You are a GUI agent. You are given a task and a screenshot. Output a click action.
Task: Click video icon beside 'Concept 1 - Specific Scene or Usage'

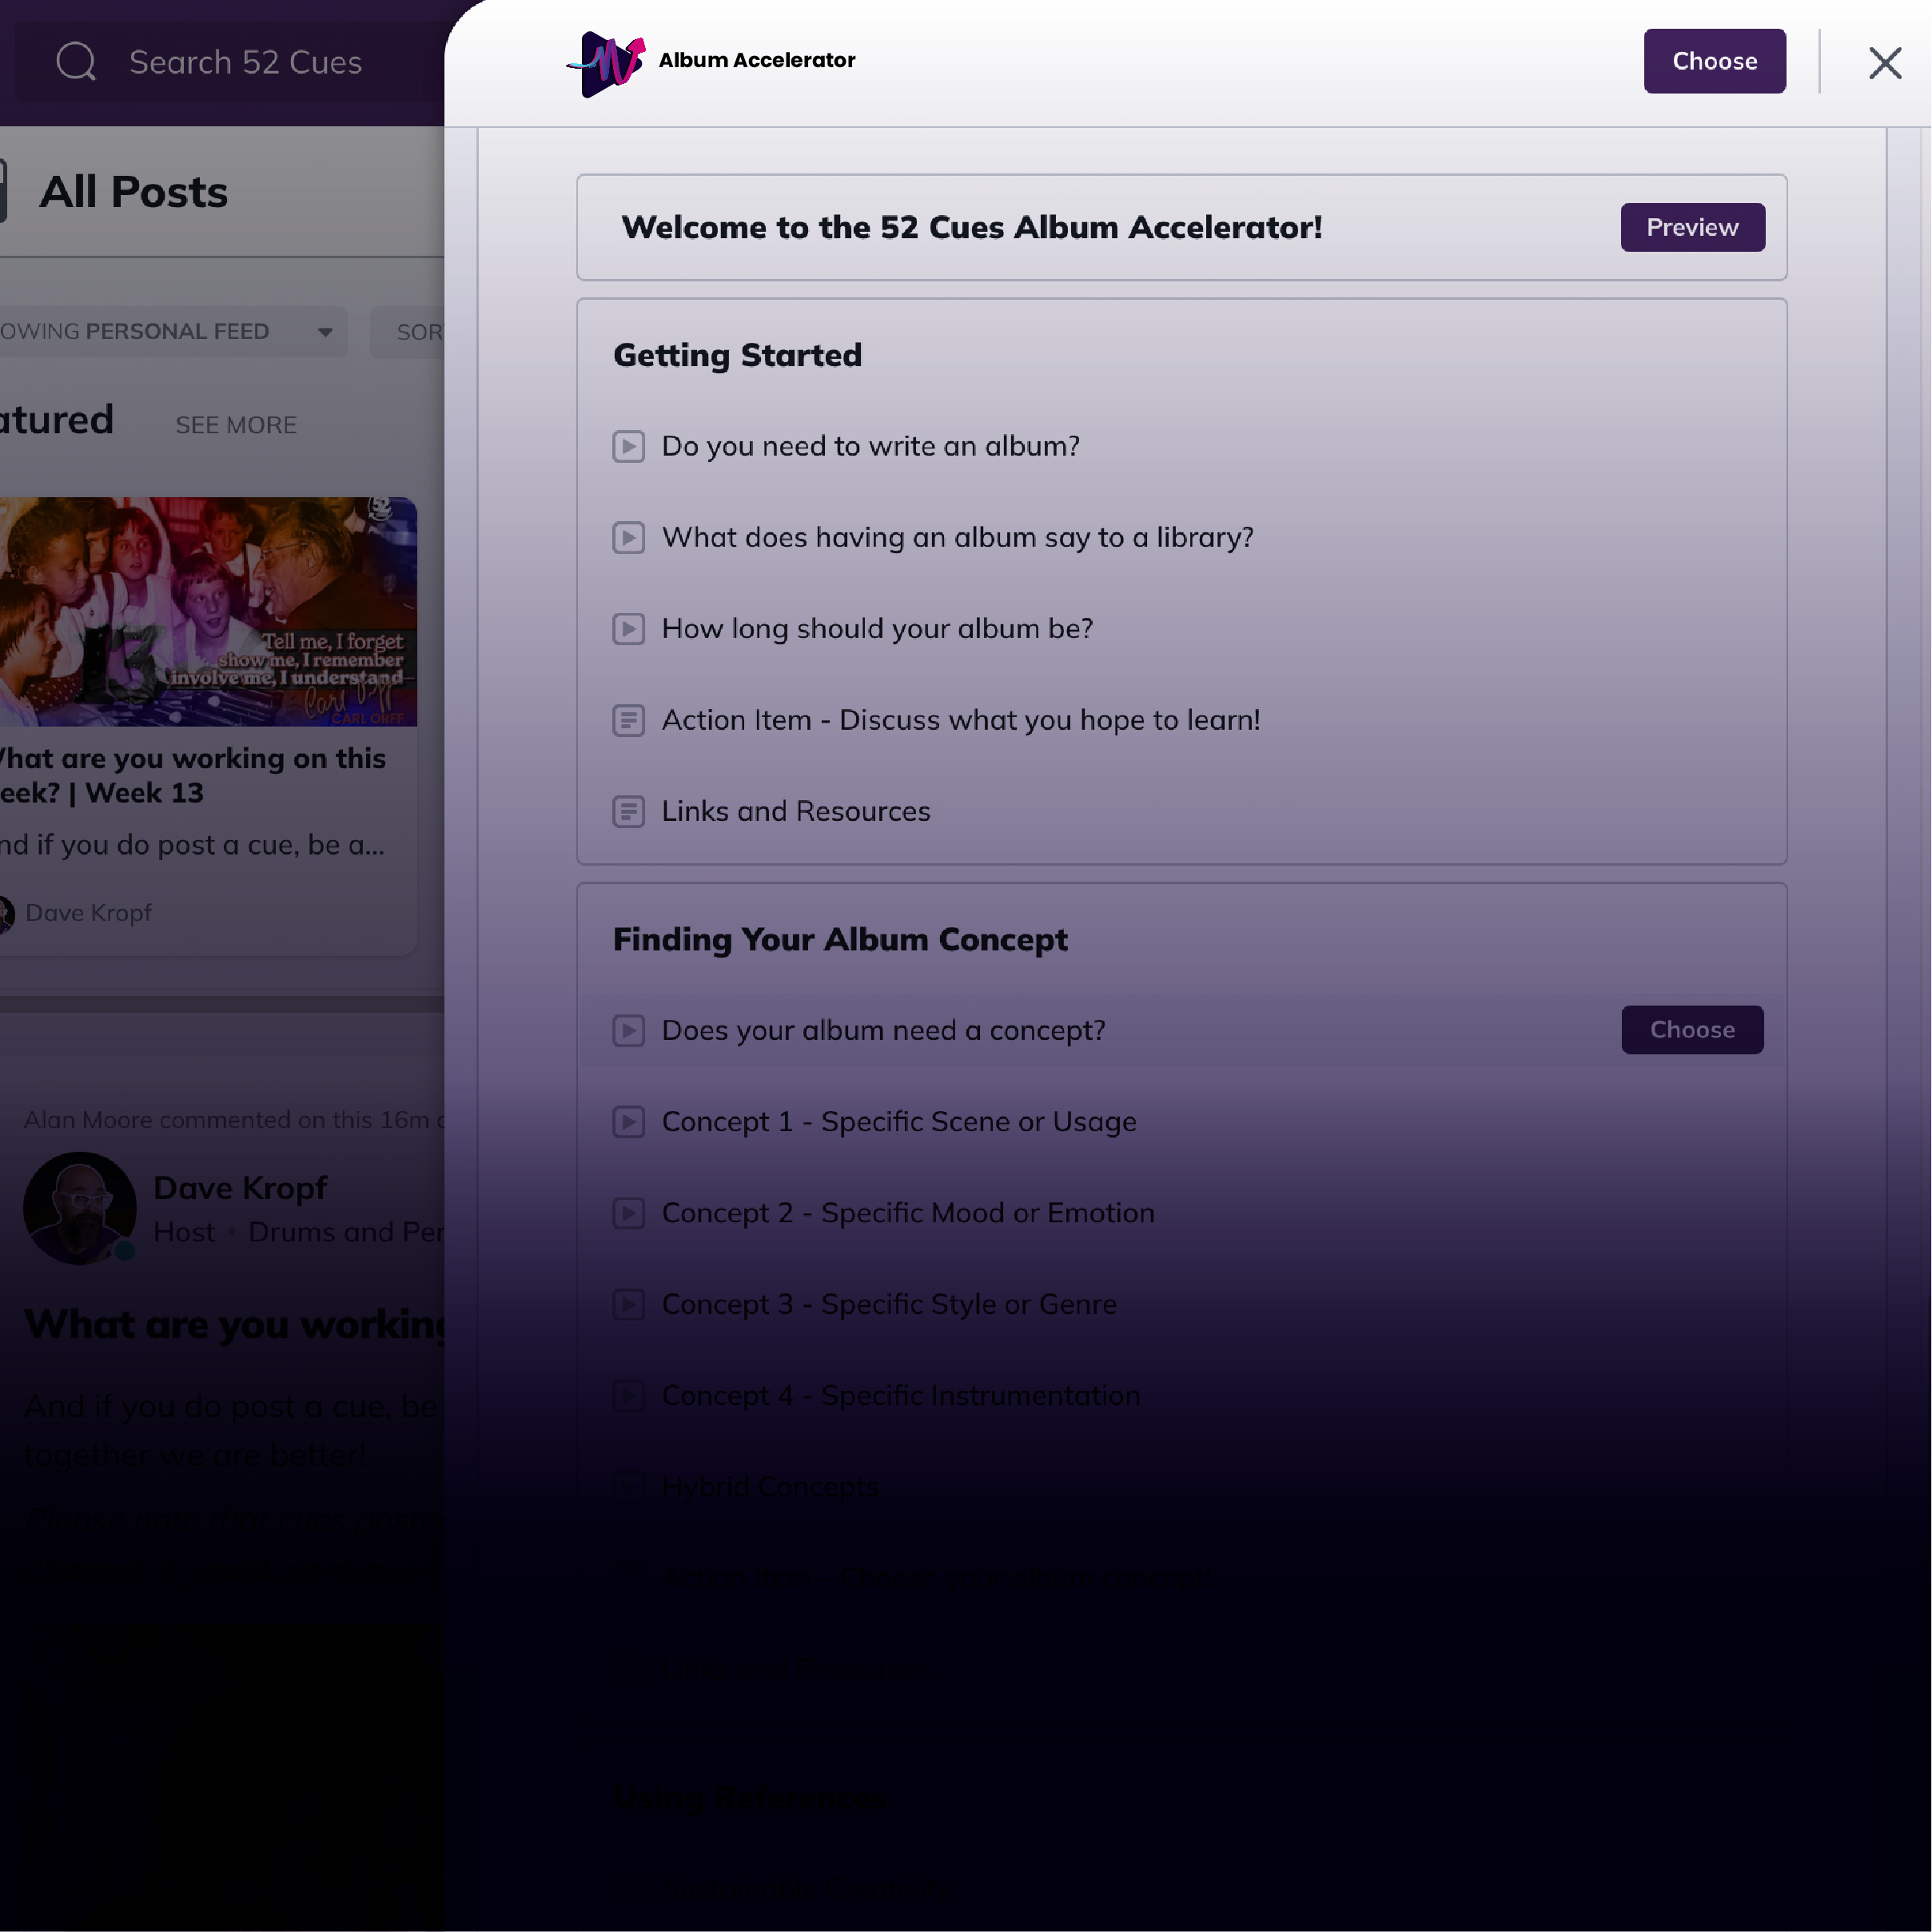[628, 1122]
